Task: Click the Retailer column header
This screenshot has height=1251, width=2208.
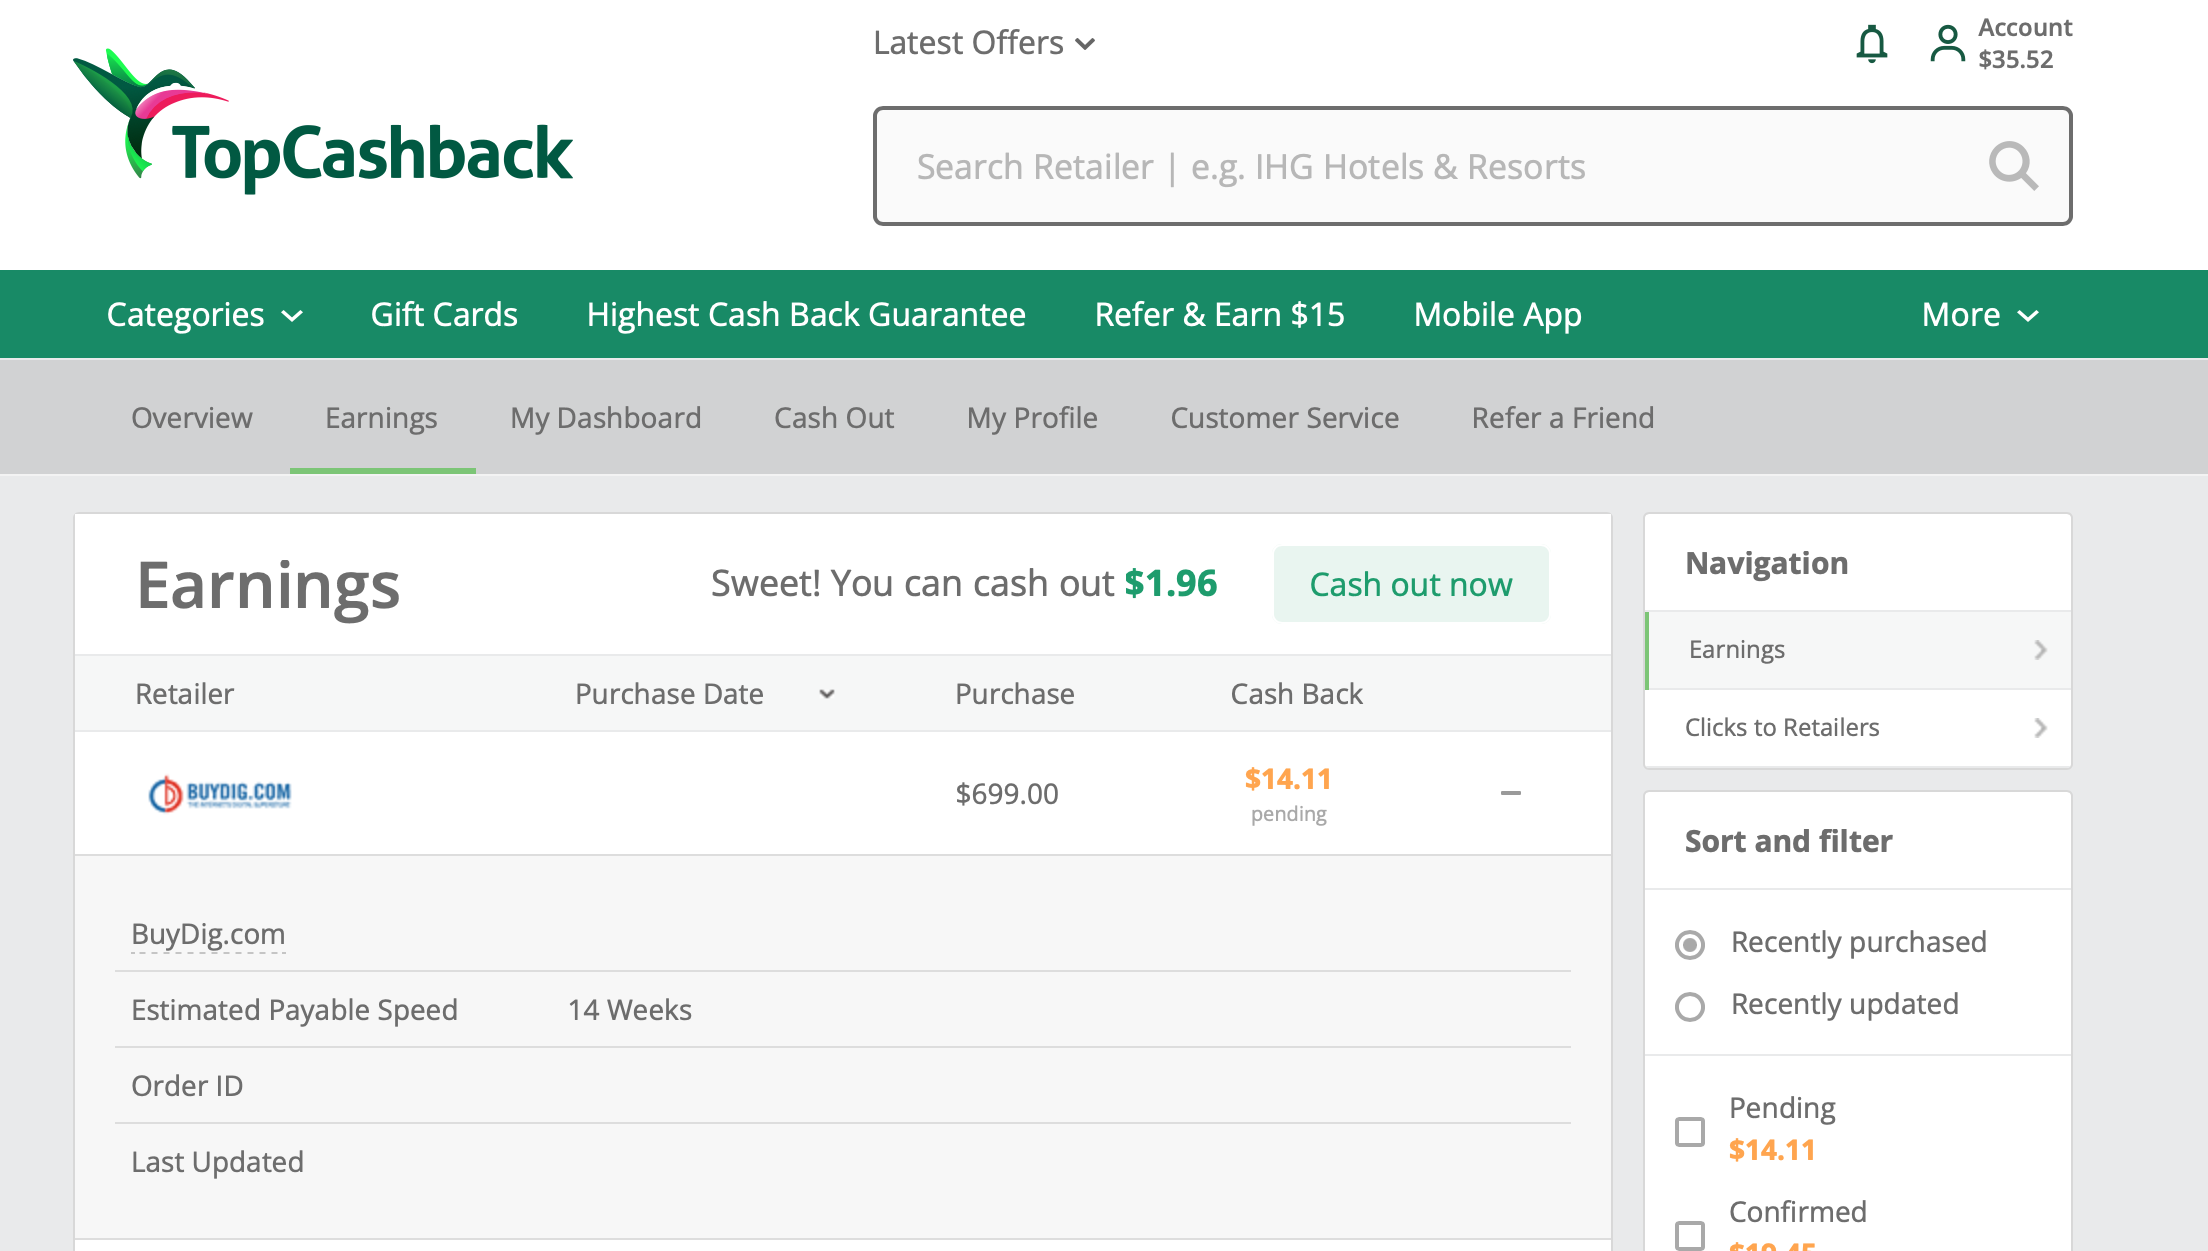Action: click(184, 694)
